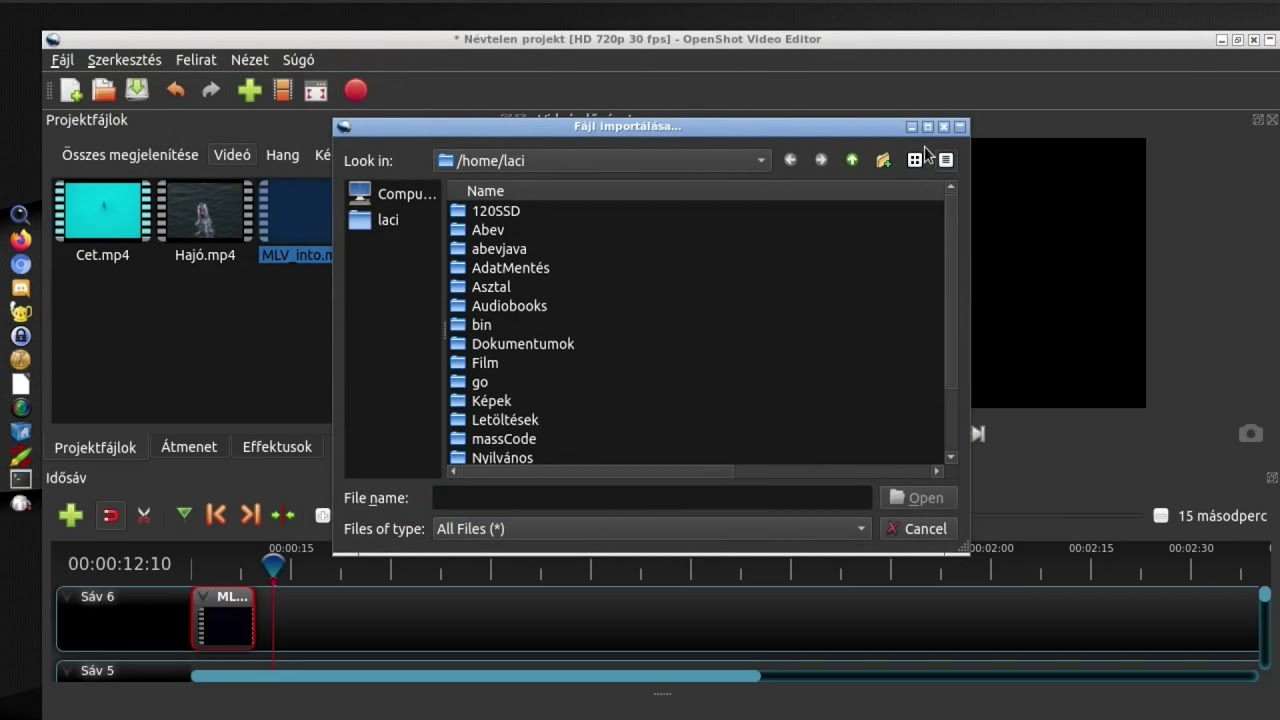Open the Felirat menu
Viewport: 1280px width, 720px height.
pos(196,60)
